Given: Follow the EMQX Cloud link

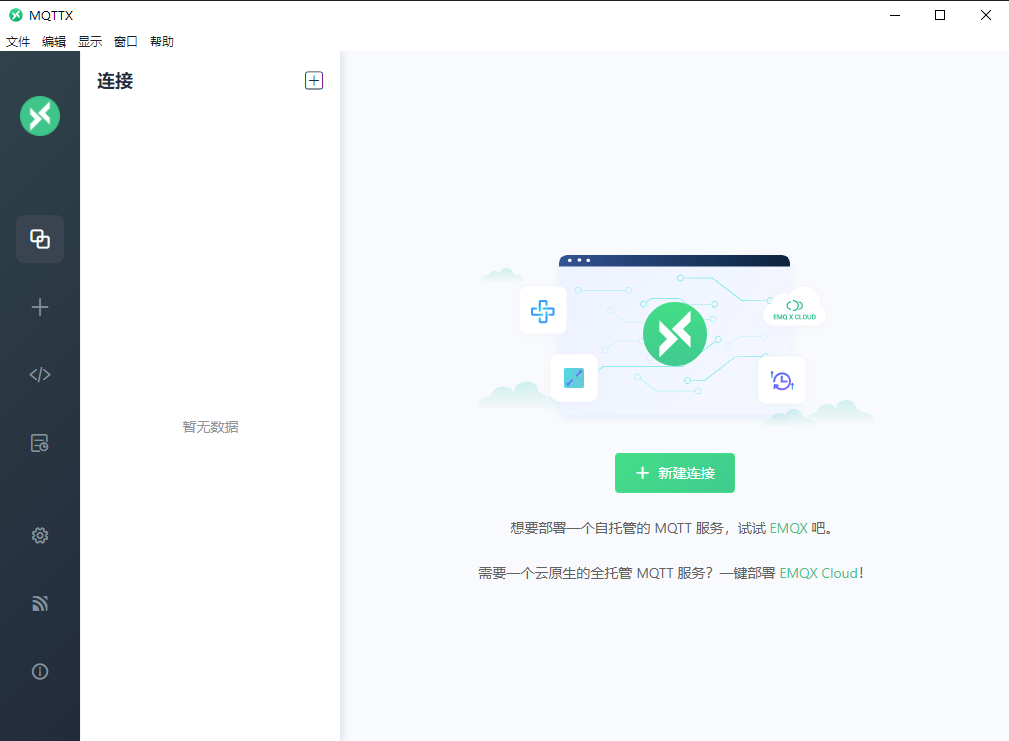Looking at the screenshot, I should (x=818, y=573).
